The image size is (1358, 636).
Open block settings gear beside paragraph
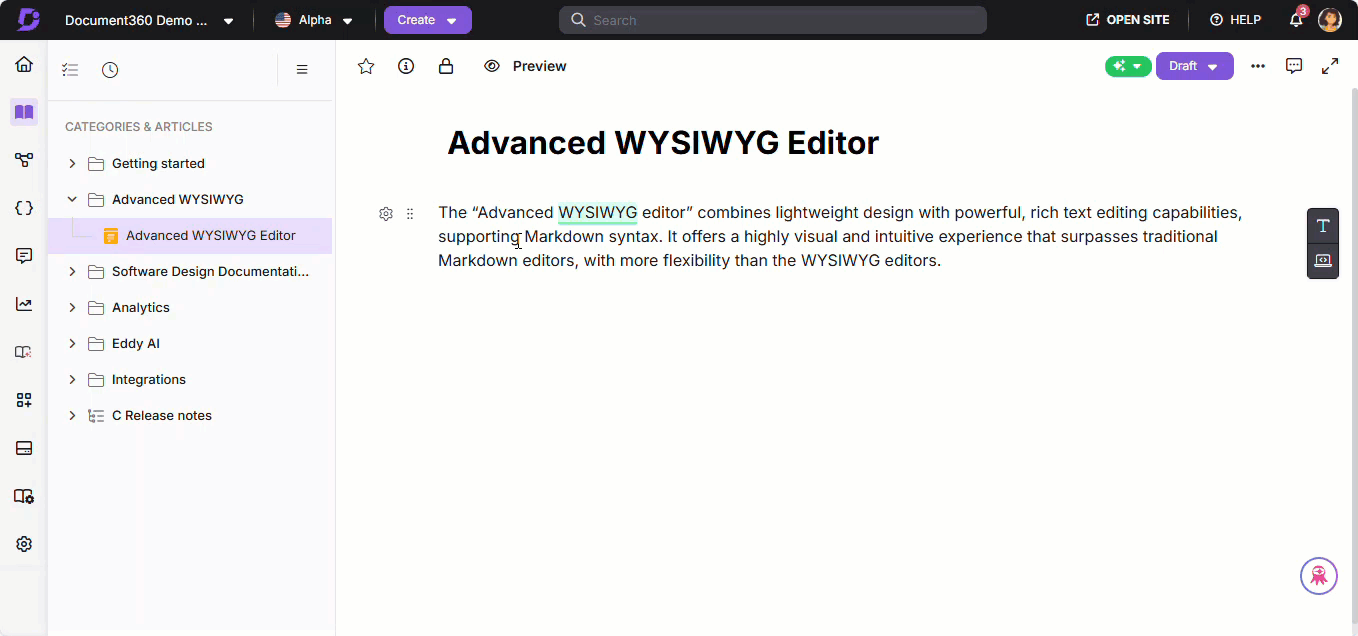coord(386,213)
